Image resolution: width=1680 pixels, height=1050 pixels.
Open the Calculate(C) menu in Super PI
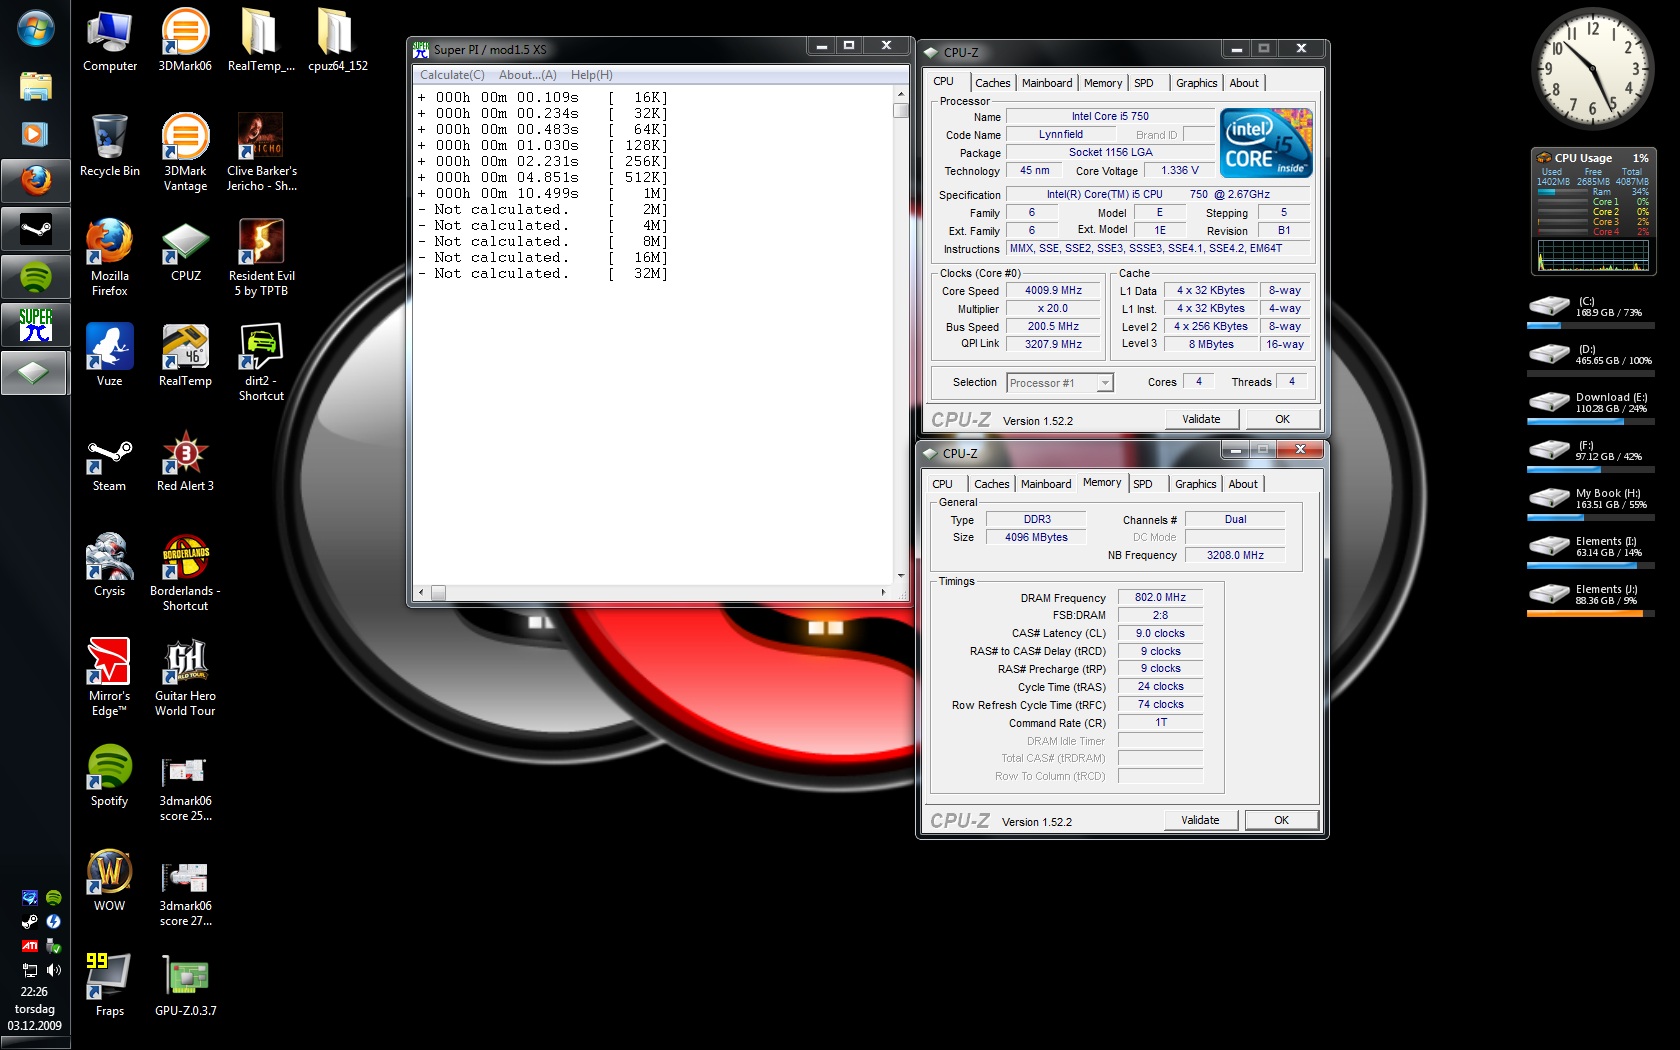click(452, 75)
